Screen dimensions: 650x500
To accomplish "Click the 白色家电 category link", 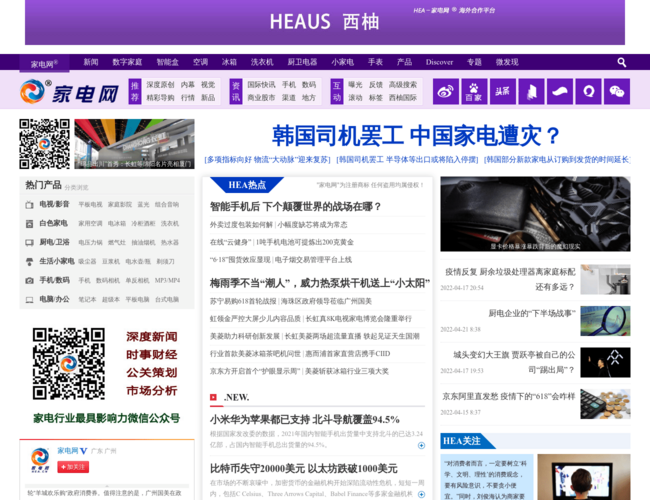I will point(53,223).
